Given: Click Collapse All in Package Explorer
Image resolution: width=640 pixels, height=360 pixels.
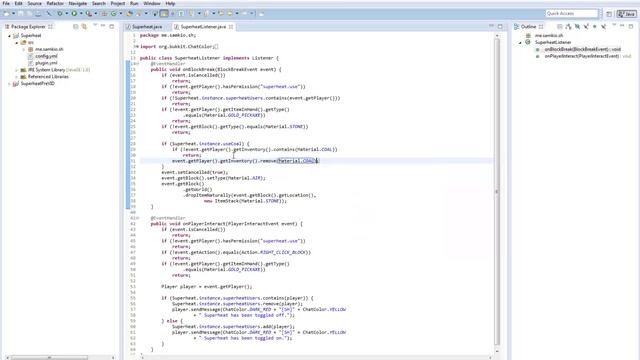Looking at the screenshot, I should click(x=76, y=27).
